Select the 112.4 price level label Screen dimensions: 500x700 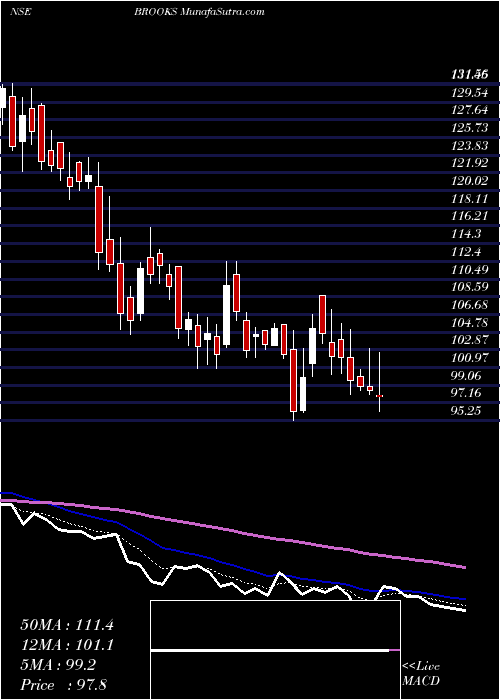pyautogui.click(x=466, y=252)
